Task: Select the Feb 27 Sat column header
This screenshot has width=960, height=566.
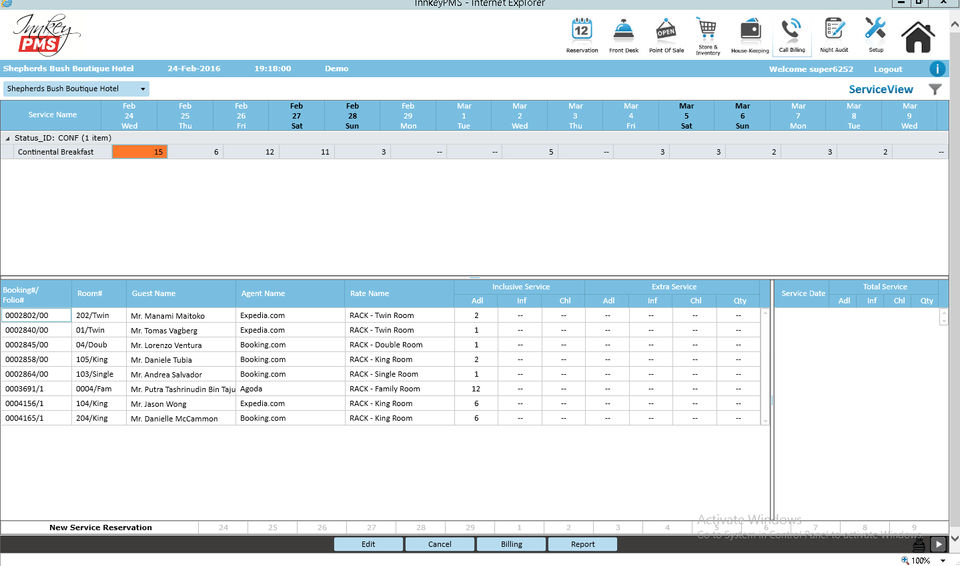Action: (x=296, y=116)
